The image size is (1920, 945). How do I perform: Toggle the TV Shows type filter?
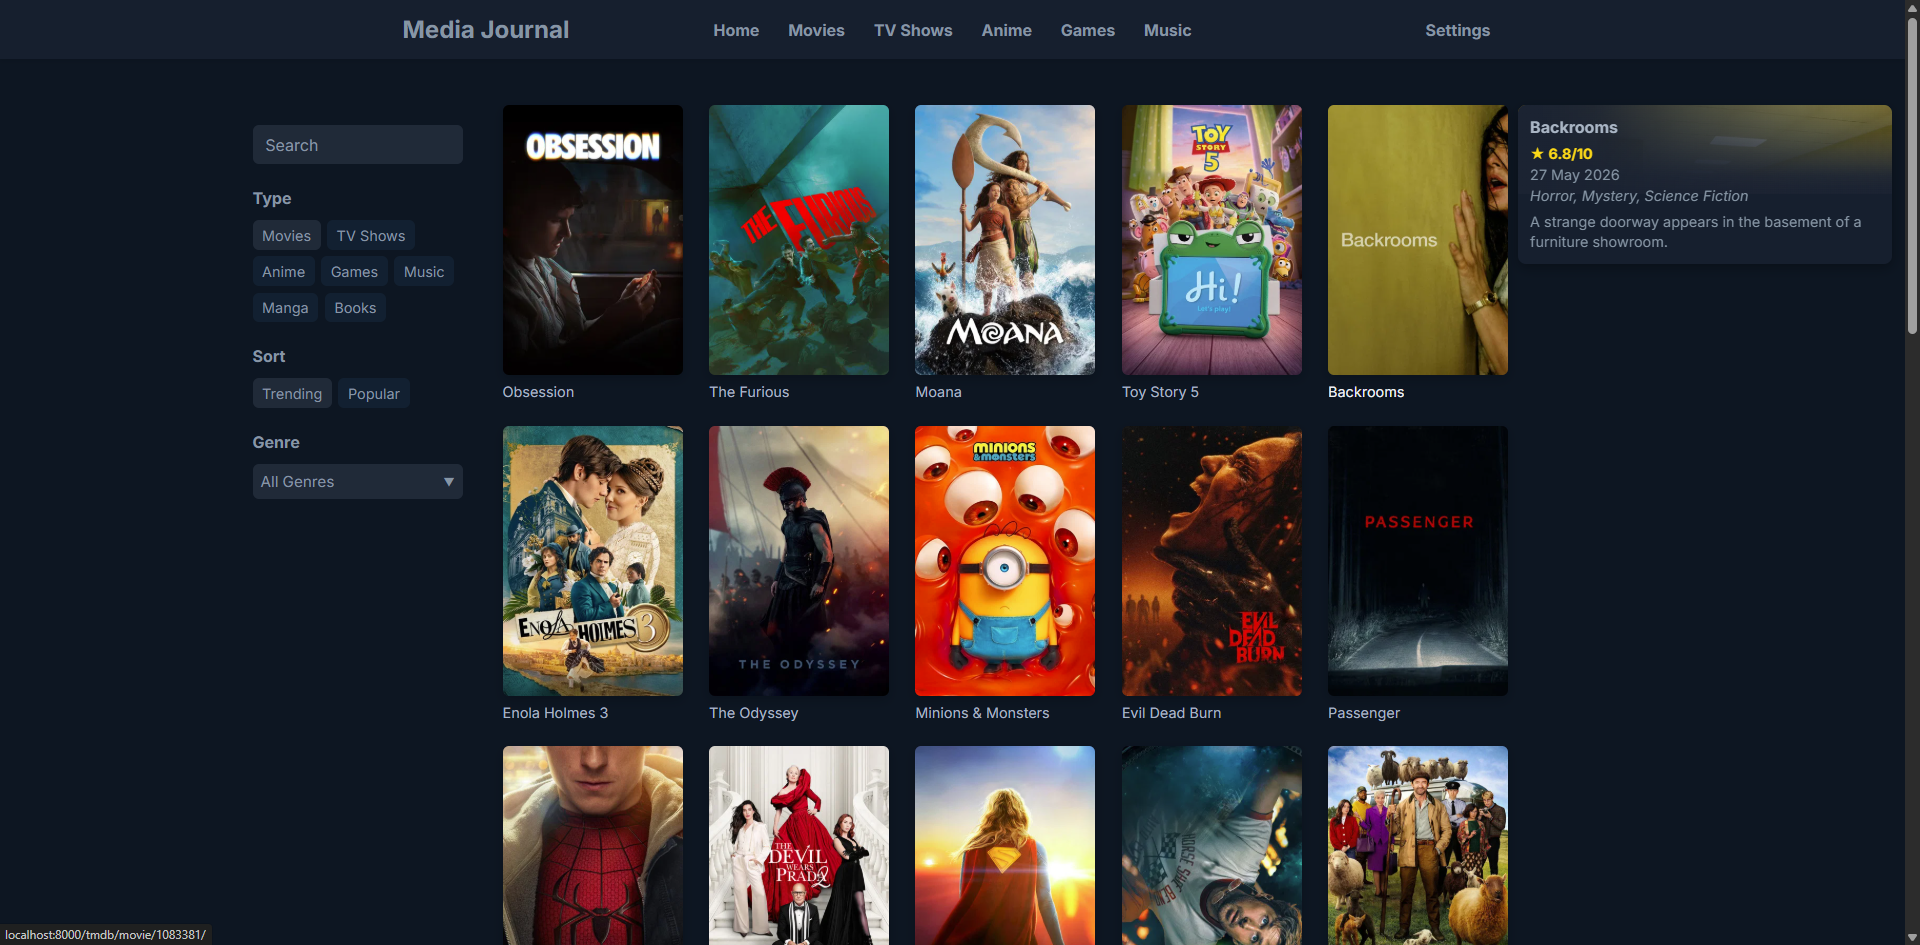[371, 236]
